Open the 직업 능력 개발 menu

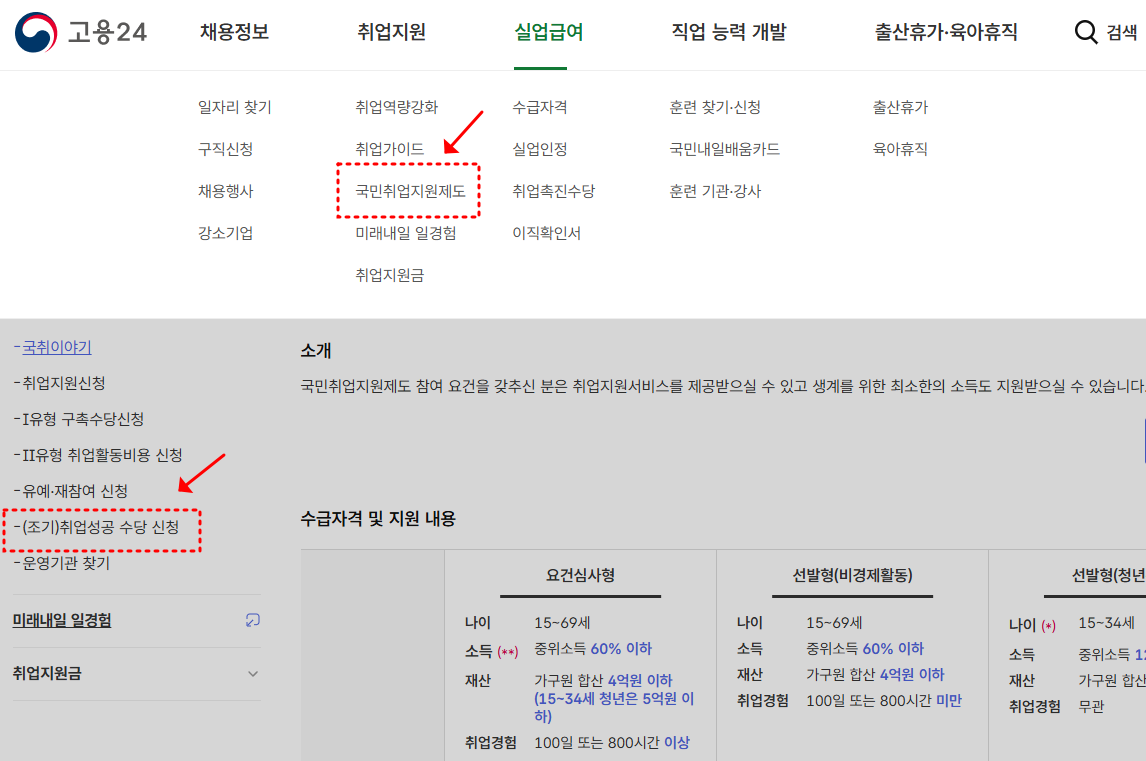[x=730, y=31]
